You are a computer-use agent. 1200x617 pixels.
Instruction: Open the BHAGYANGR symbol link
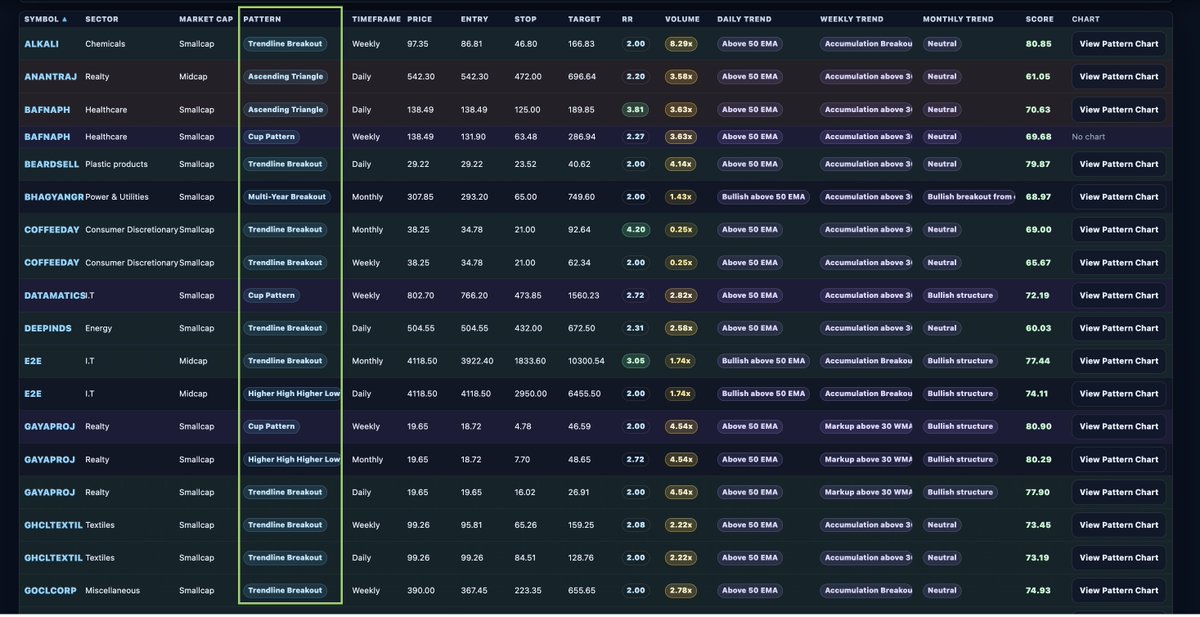click(x=54, y=197)
